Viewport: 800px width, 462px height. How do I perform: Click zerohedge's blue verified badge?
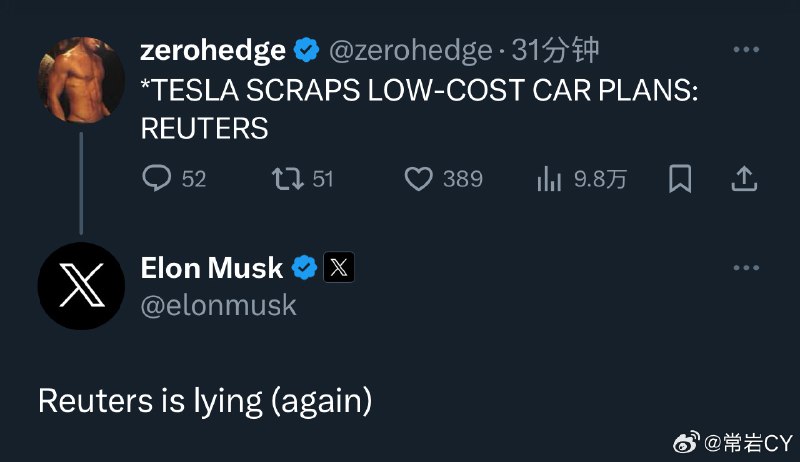click(x=306, y=50)
